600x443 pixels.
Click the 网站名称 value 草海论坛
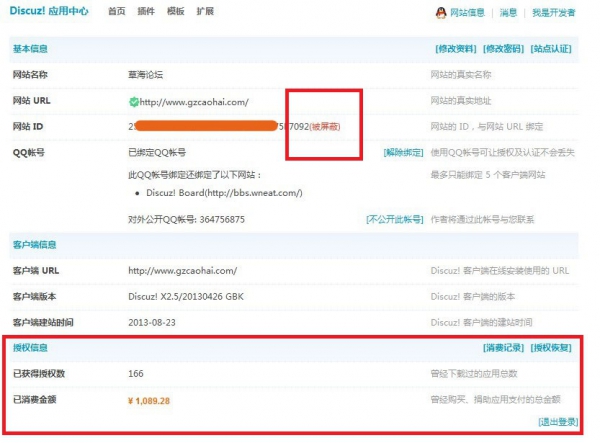(x=145, y=75)
